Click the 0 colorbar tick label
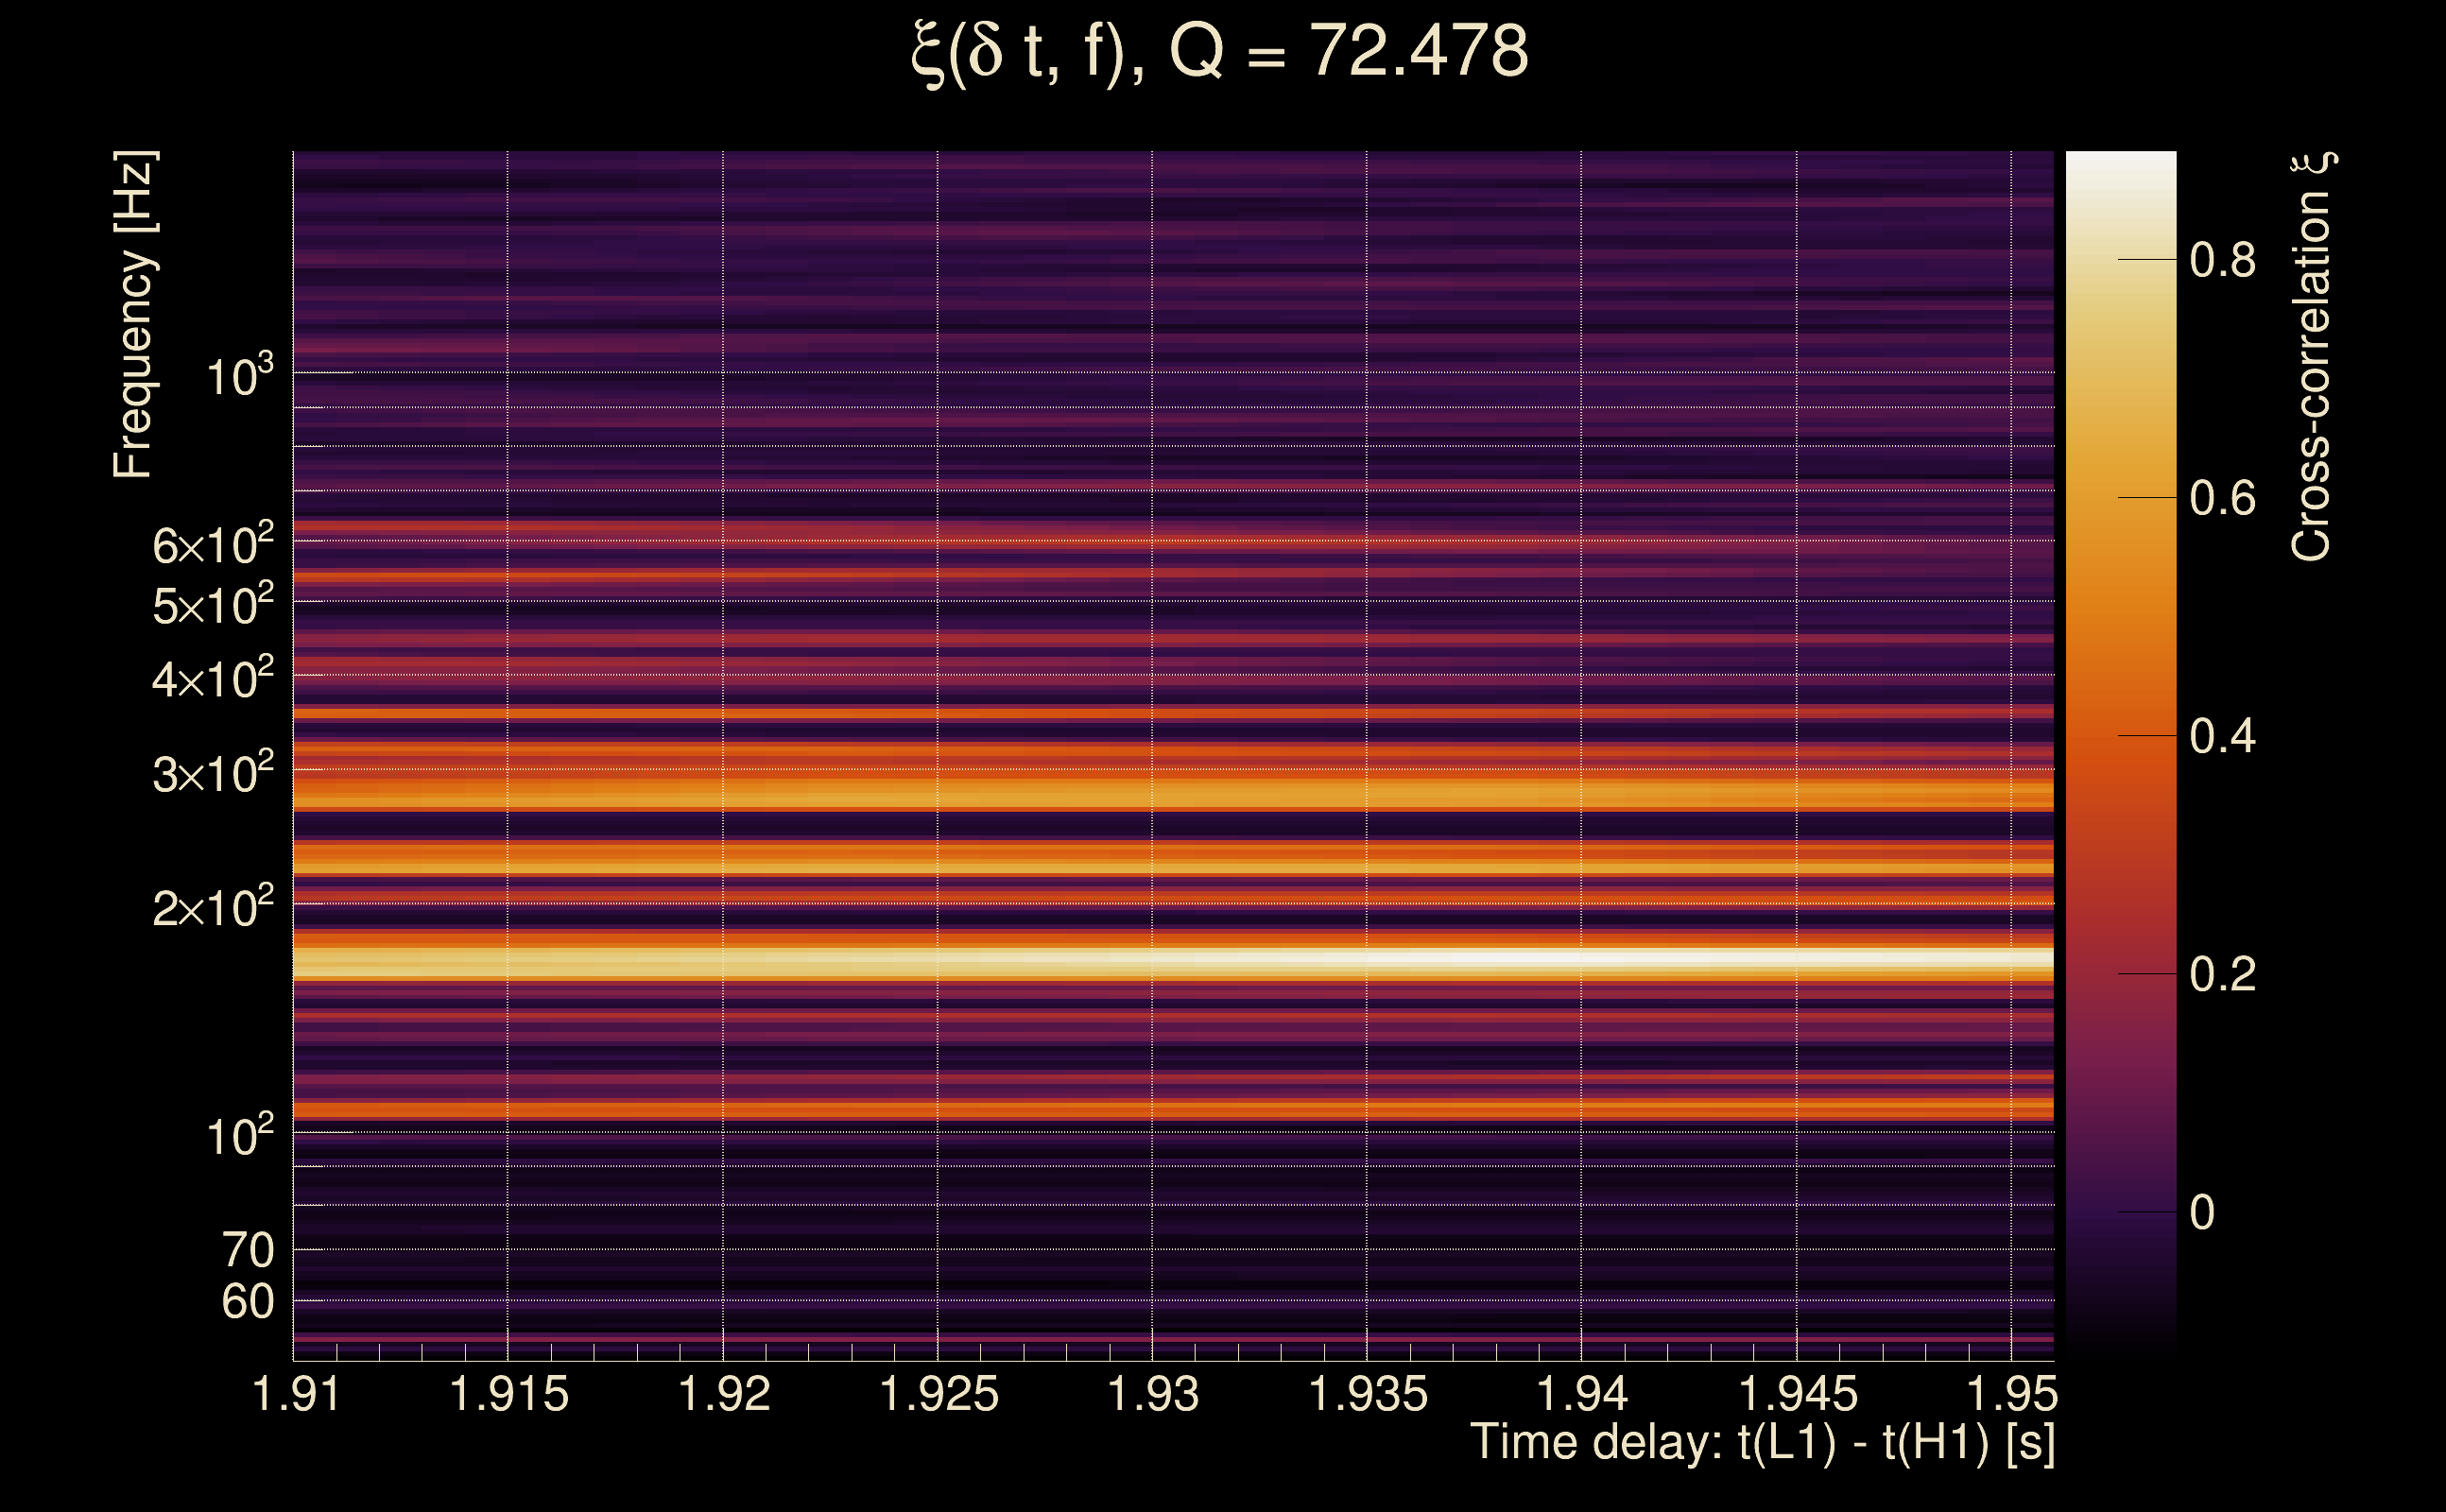This screenshot has width=2446, height=1512. [x=2202, y=1213]
